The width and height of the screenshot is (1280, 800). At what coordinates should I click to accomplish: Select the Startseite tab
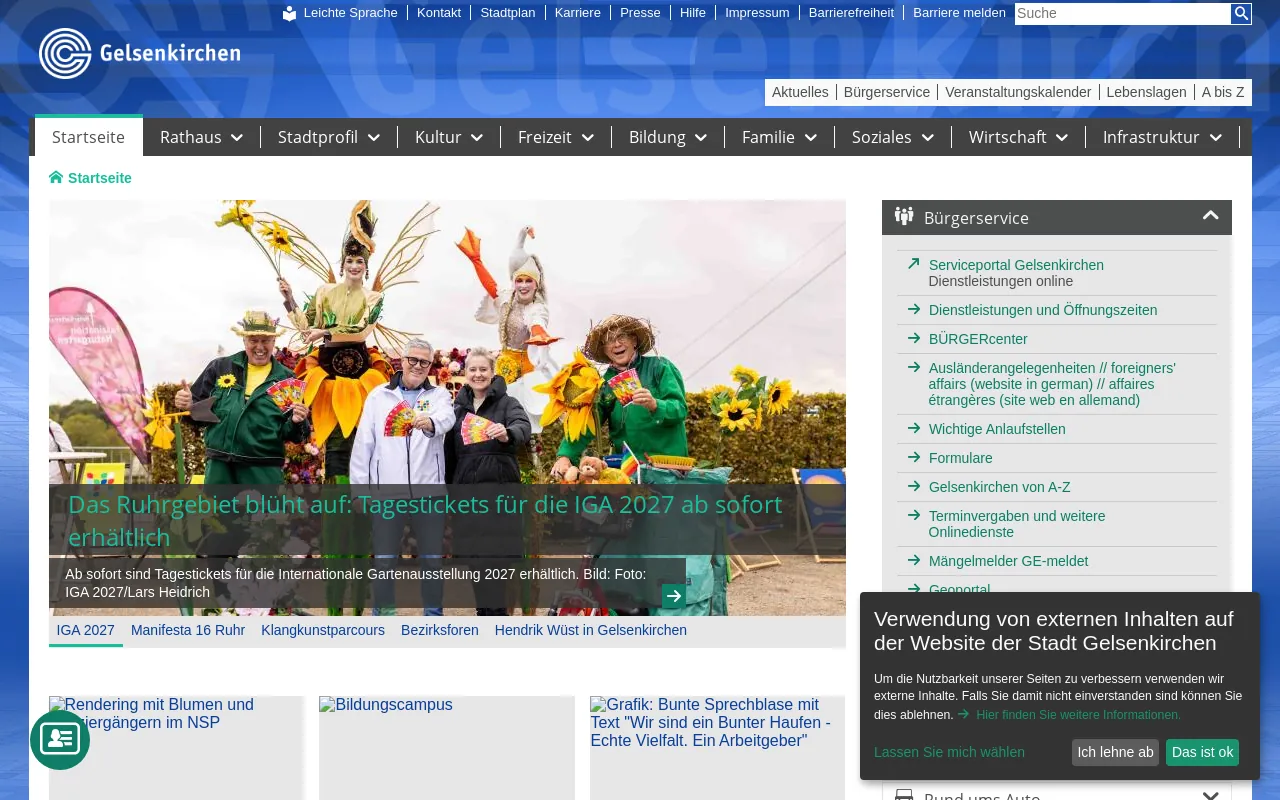click(89, 137)
